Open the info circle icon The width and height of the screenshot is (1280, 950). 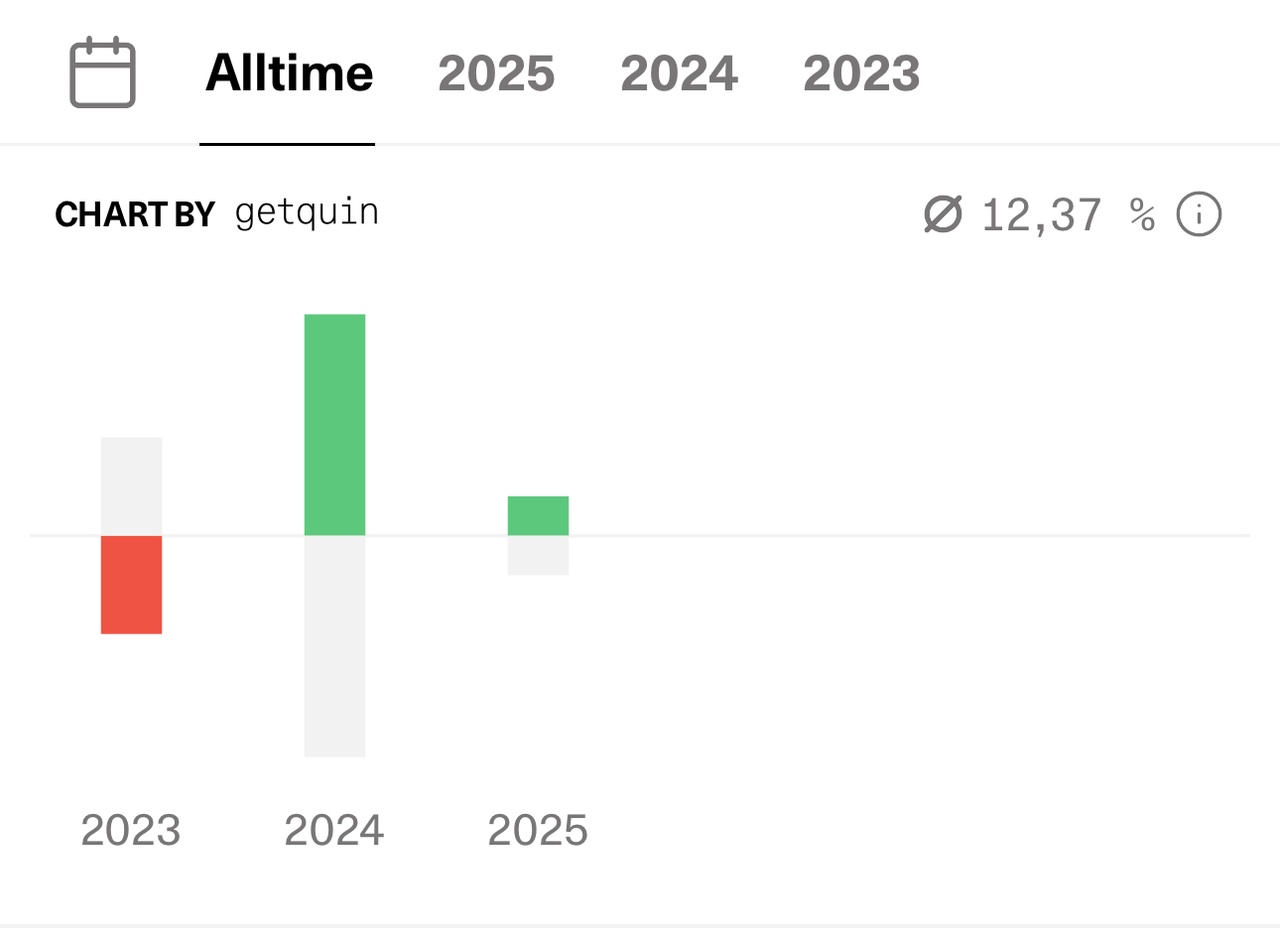1199,214
